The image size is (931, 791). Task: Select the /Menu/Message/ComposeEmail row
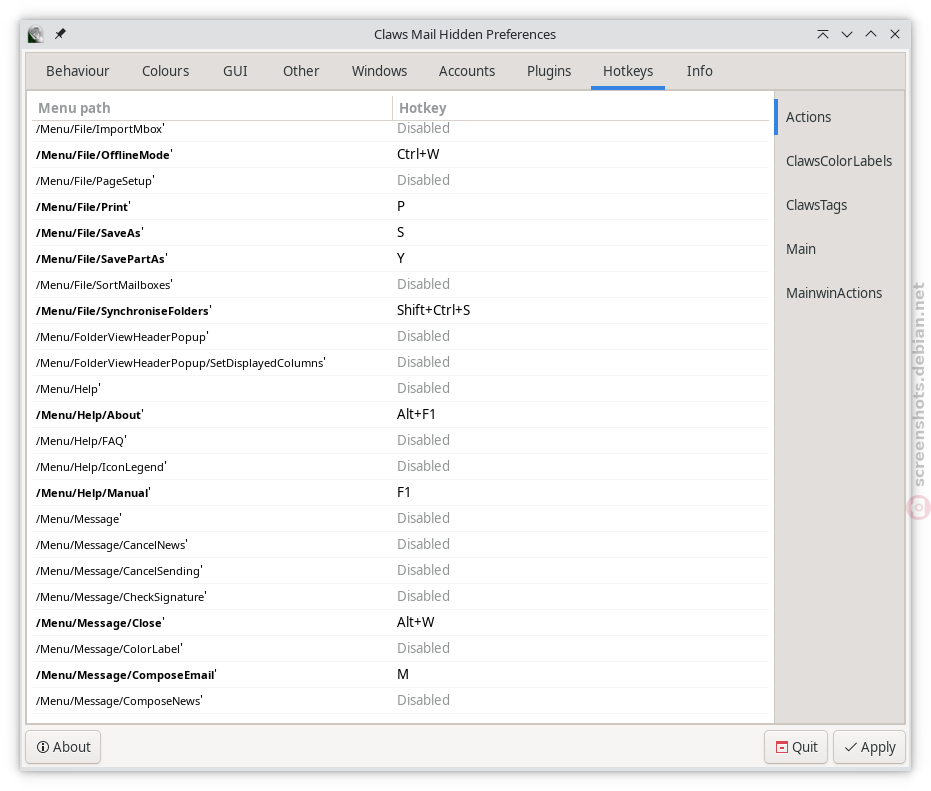point(401,675)
